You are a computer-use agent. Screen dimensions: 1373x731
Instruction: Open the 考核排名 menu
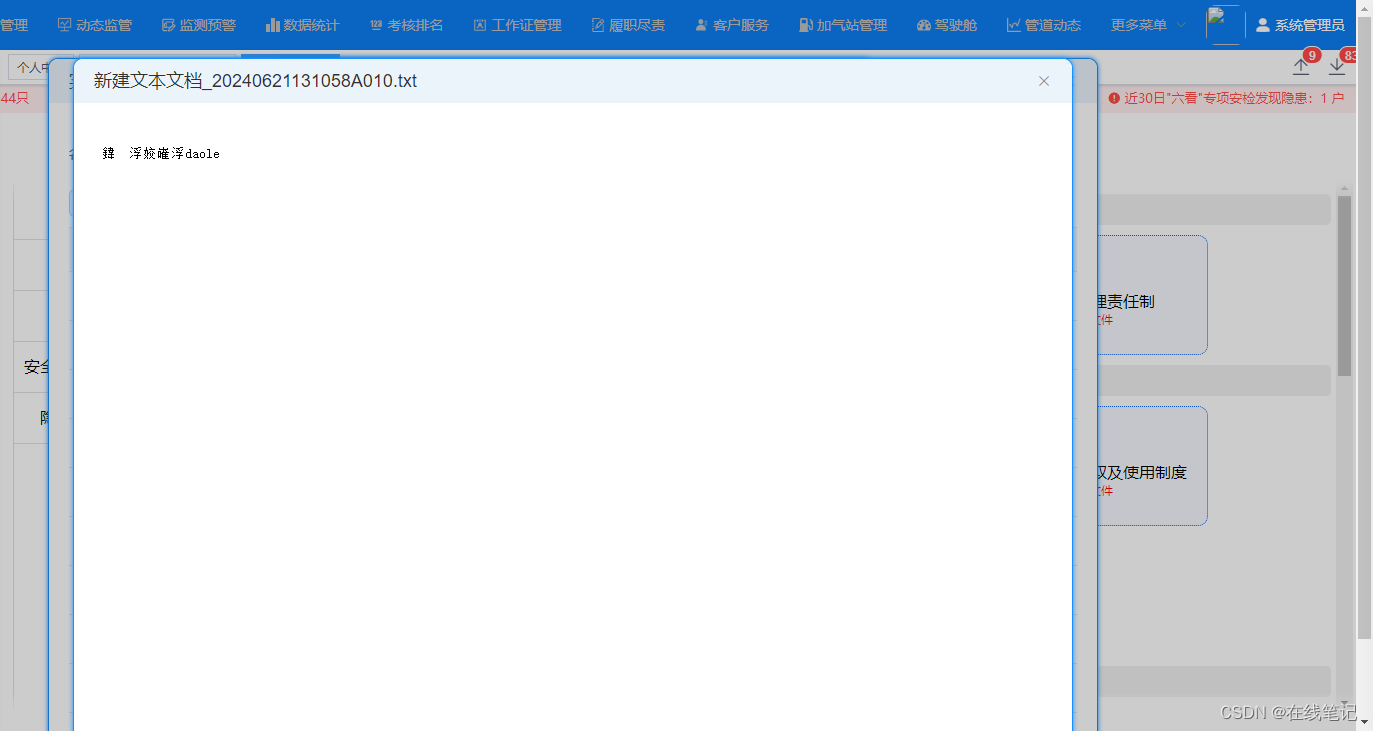click(406, 25)
